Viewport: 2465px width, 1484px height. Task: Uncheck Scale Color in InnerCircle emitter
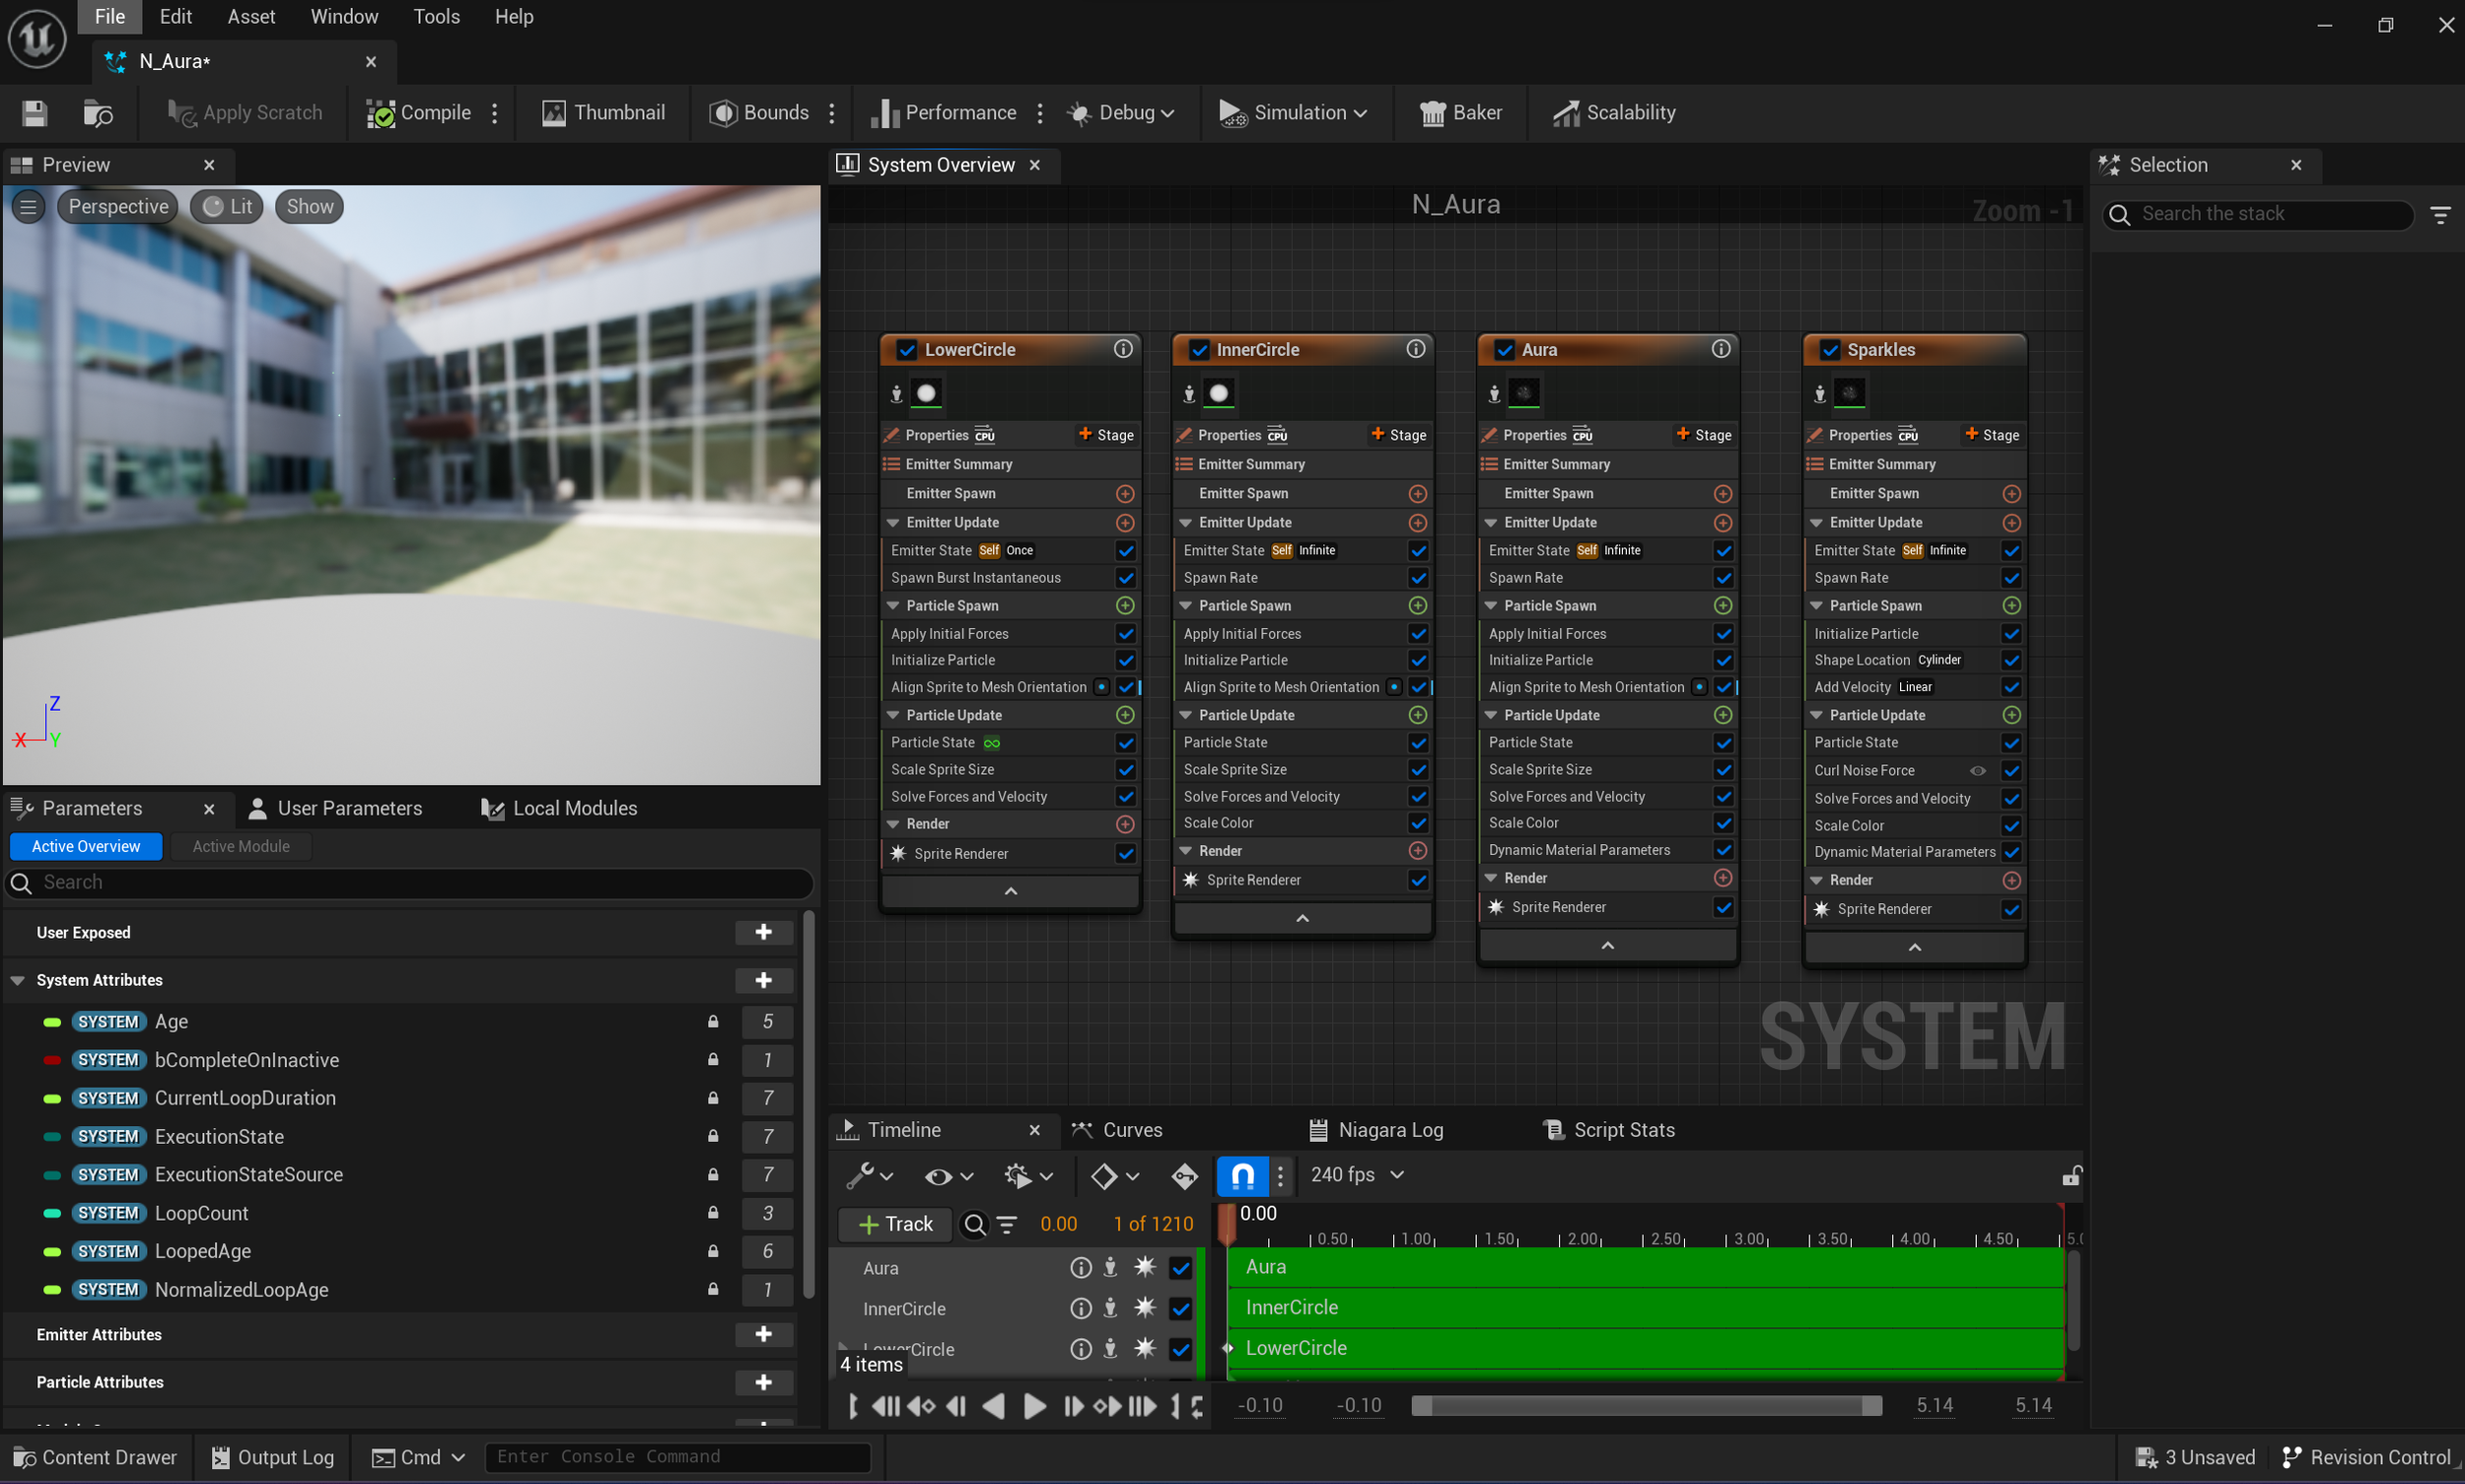click(x=1417, y=823)
